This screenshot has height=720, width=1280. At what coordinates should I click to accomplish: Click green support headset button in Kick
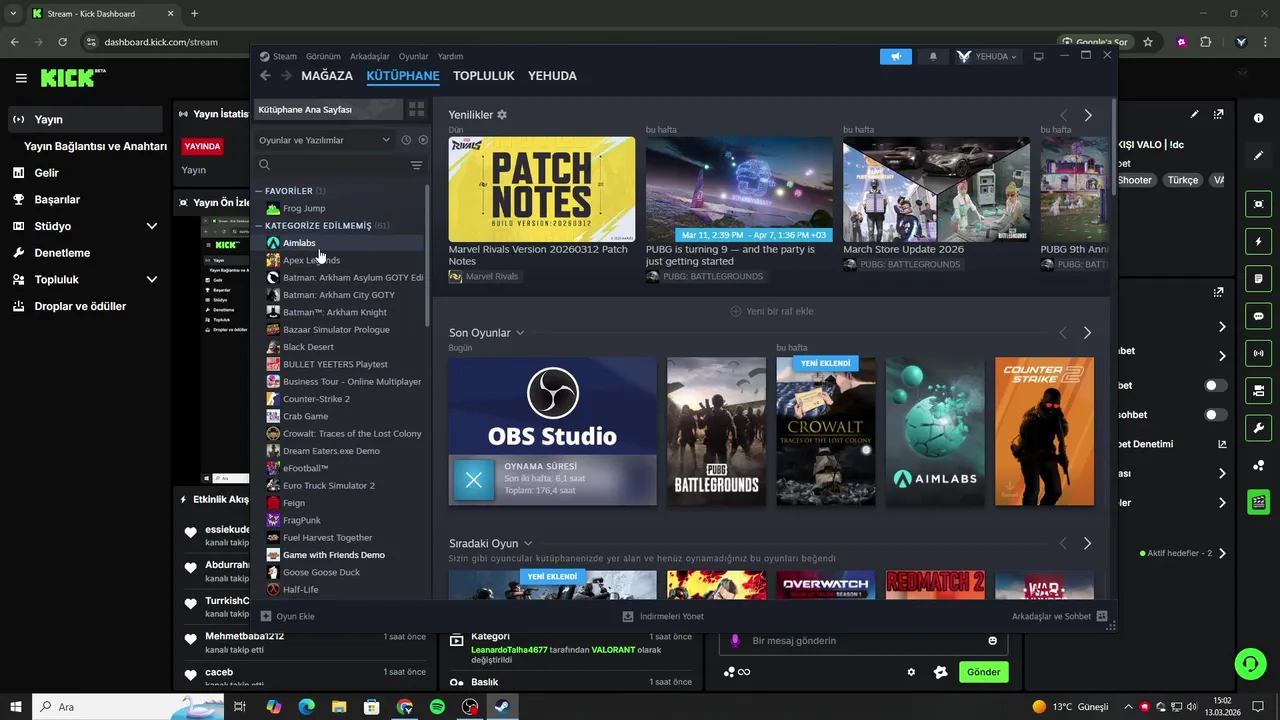click(1248, 664)
